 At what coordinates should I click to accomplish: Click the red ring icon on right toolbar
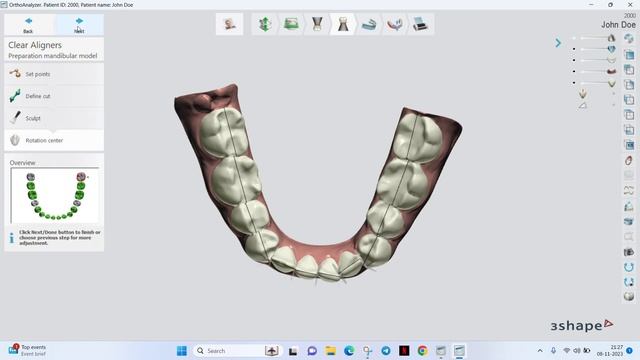(629, 160)
